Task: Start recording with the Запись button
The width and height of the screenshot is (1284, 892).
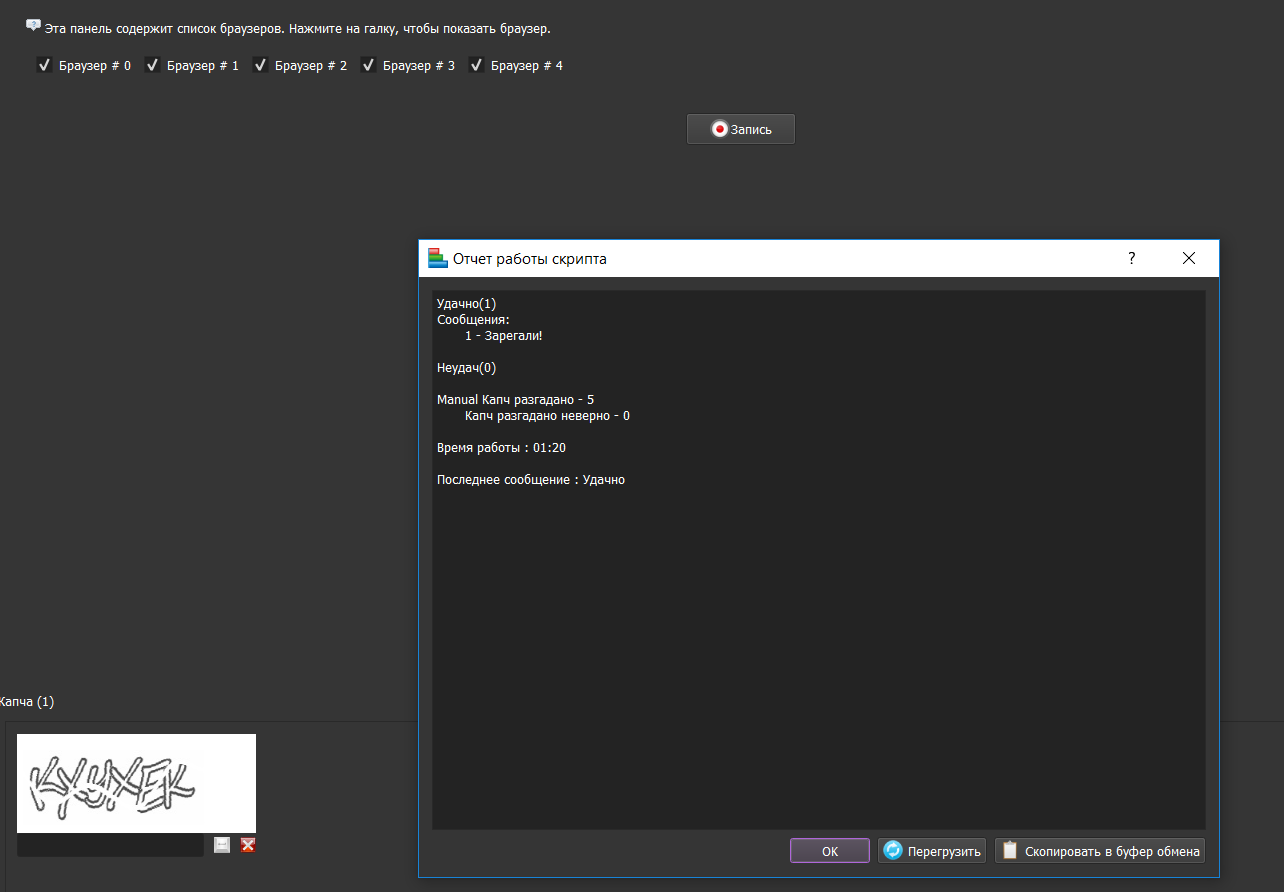Action: 740,129
